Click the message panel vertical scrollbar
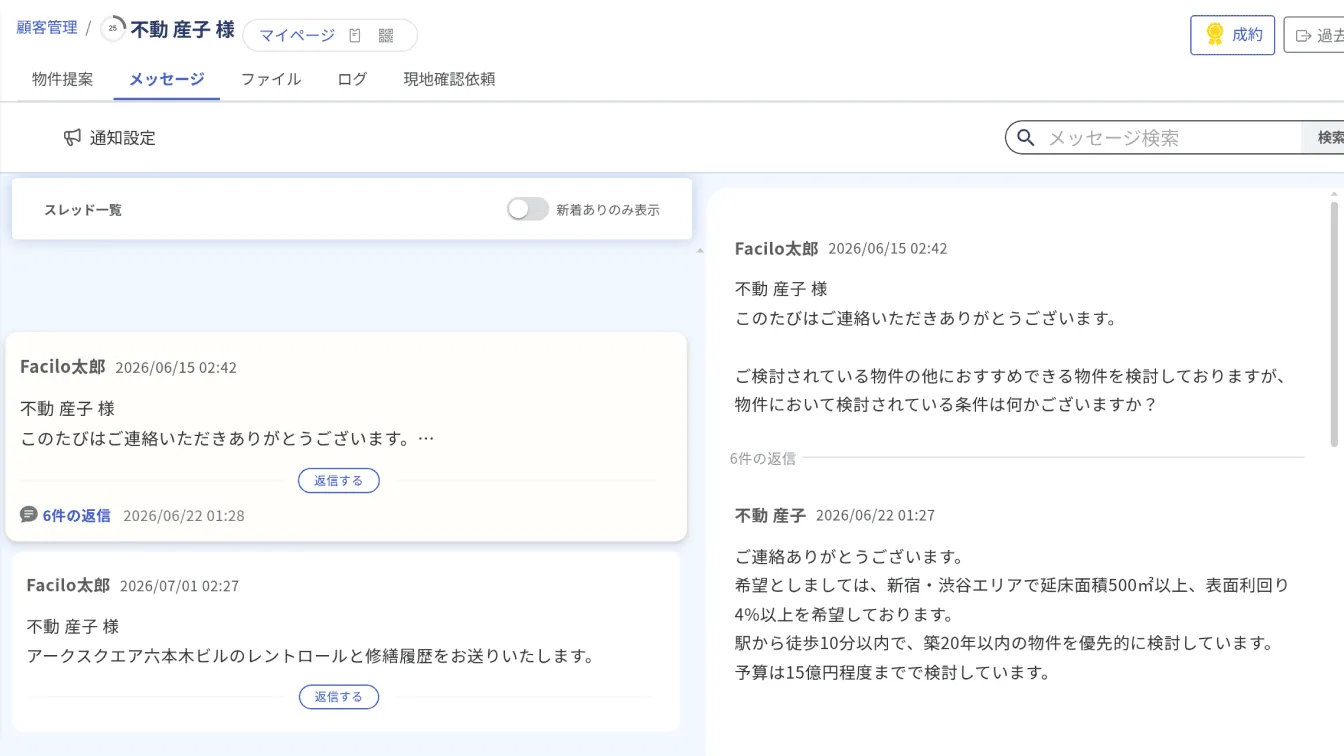The height and width of the screenshot is (756, 1344). coord(1334,323)
